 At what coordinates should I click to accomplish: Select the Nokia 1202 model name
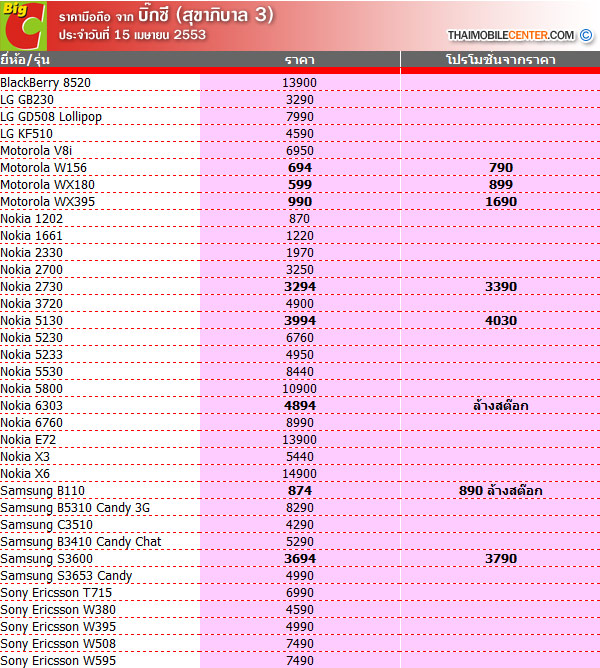click(32, 219)
